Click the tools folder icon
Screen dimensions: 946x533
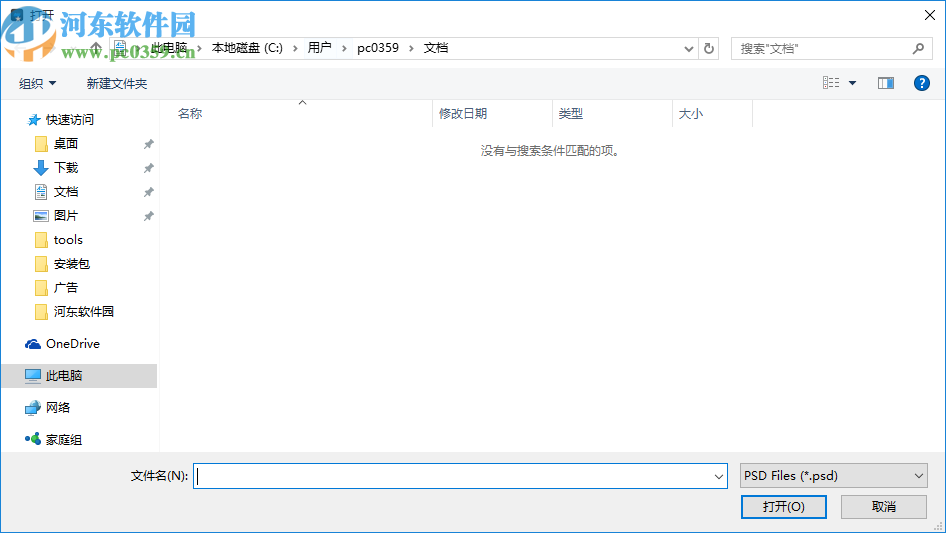click(x=41, y=240)
